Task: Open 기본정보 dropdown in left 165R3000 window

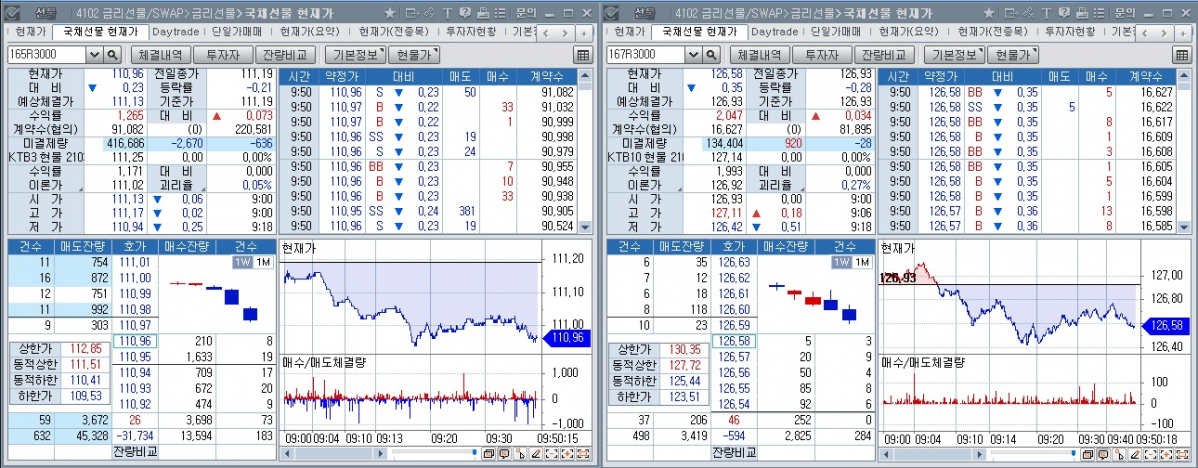Action: [x=355, y=55]
